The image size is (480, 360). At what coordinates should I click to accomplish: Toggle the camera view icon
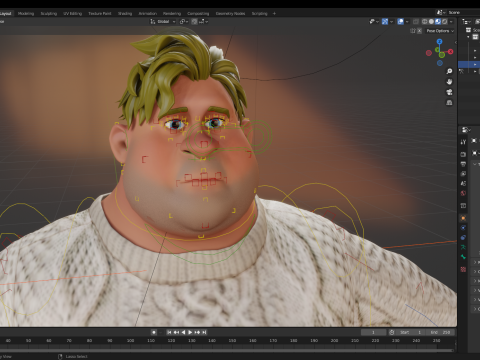(449, 92)
